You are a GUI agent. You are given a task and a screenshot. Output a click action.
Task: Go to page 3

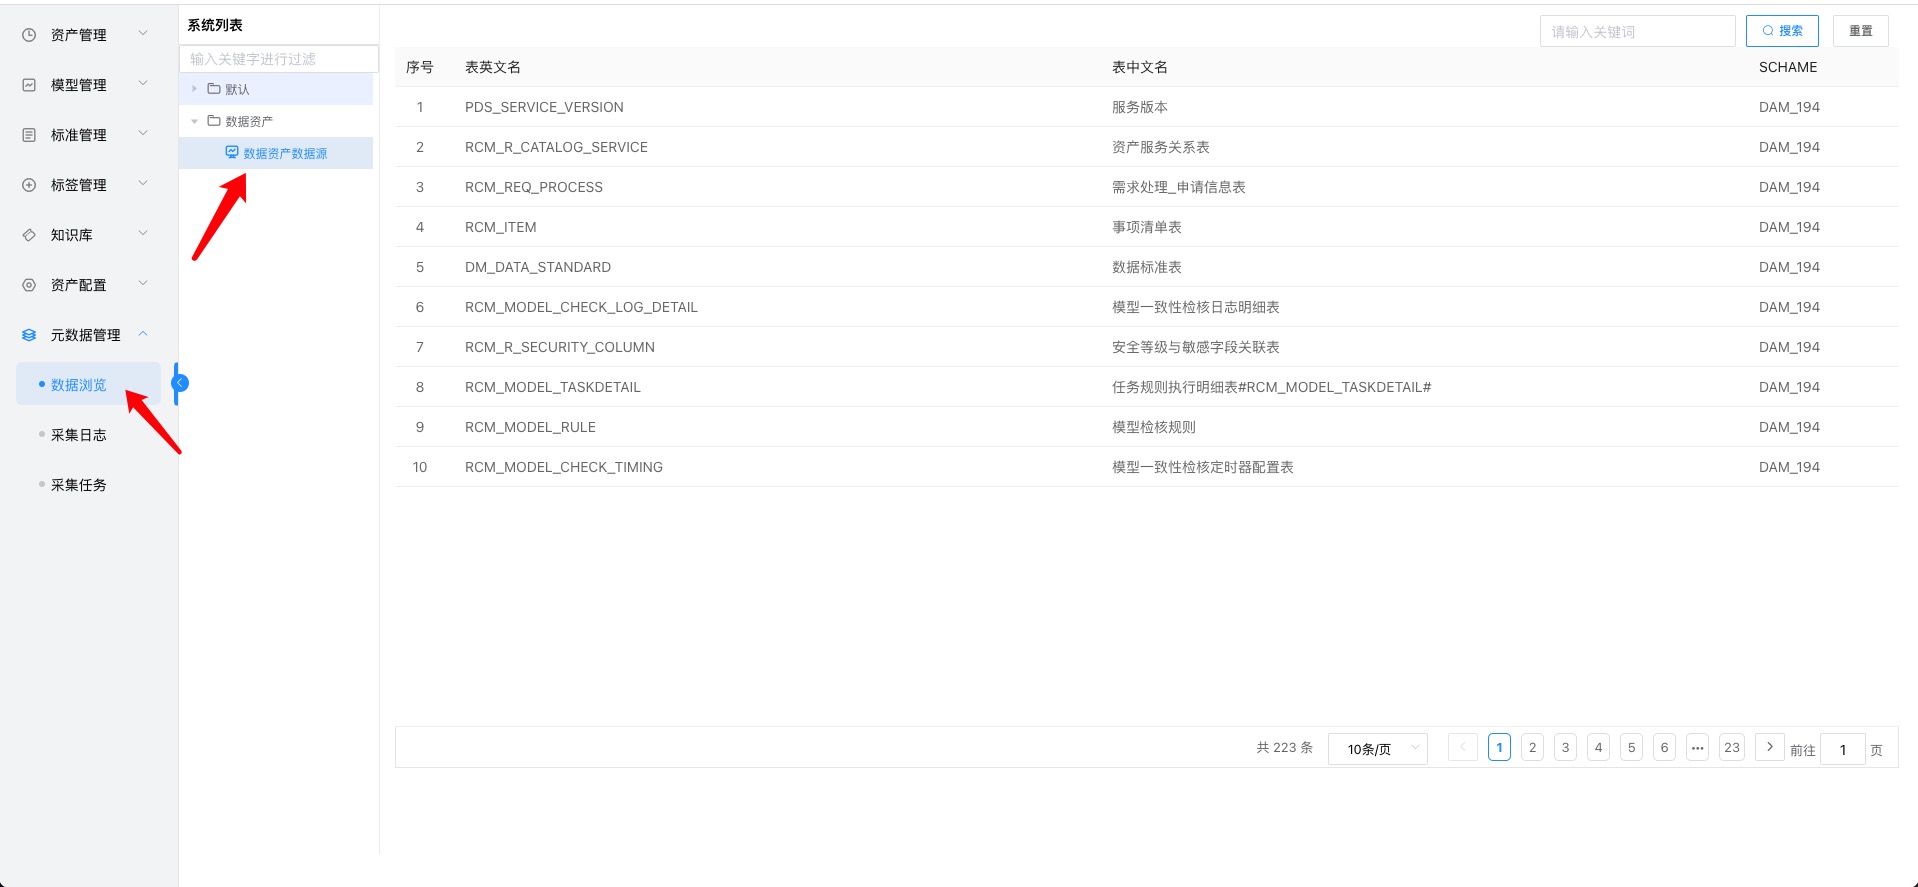pyautogui.click(x=1565, y=747)
